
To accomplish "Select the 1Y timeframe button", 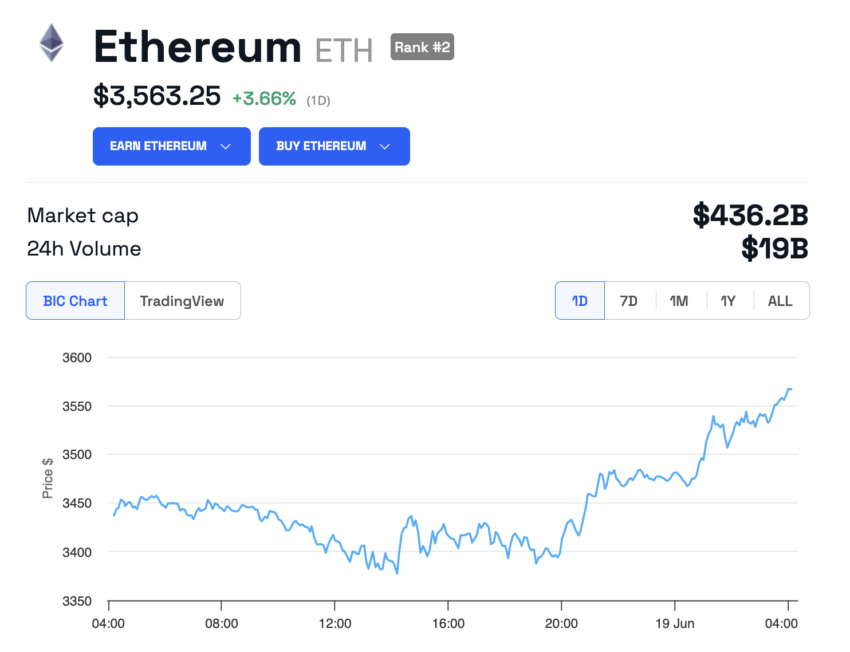I will click(729, 300).
